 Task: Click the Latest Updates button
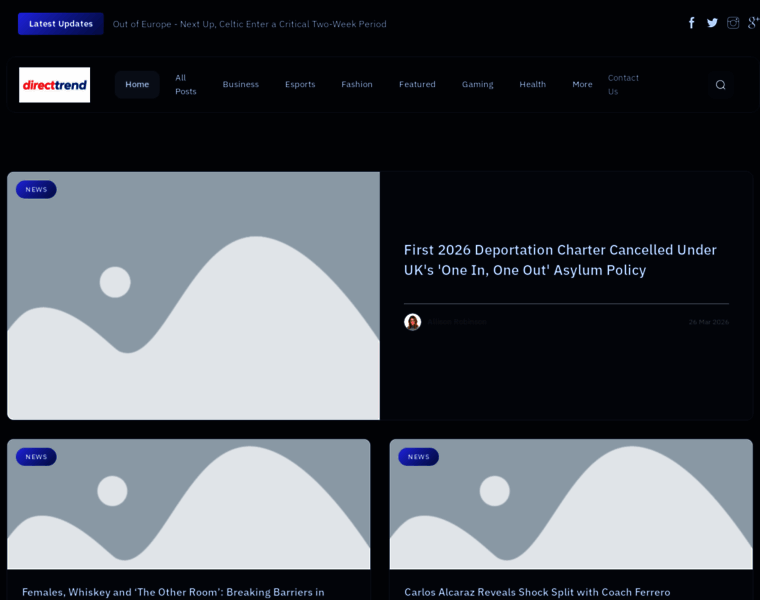click(61, 24)
